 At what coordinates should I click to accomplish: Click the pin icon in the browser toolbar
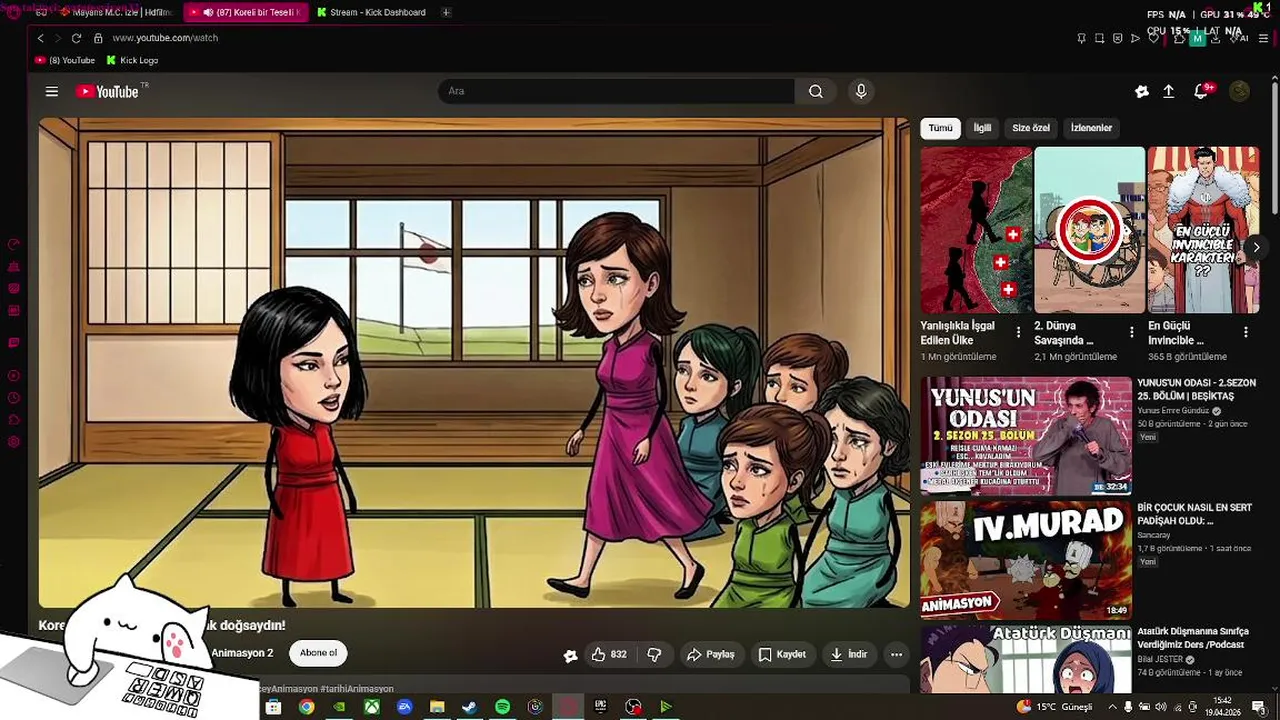tap(1081, 38)
